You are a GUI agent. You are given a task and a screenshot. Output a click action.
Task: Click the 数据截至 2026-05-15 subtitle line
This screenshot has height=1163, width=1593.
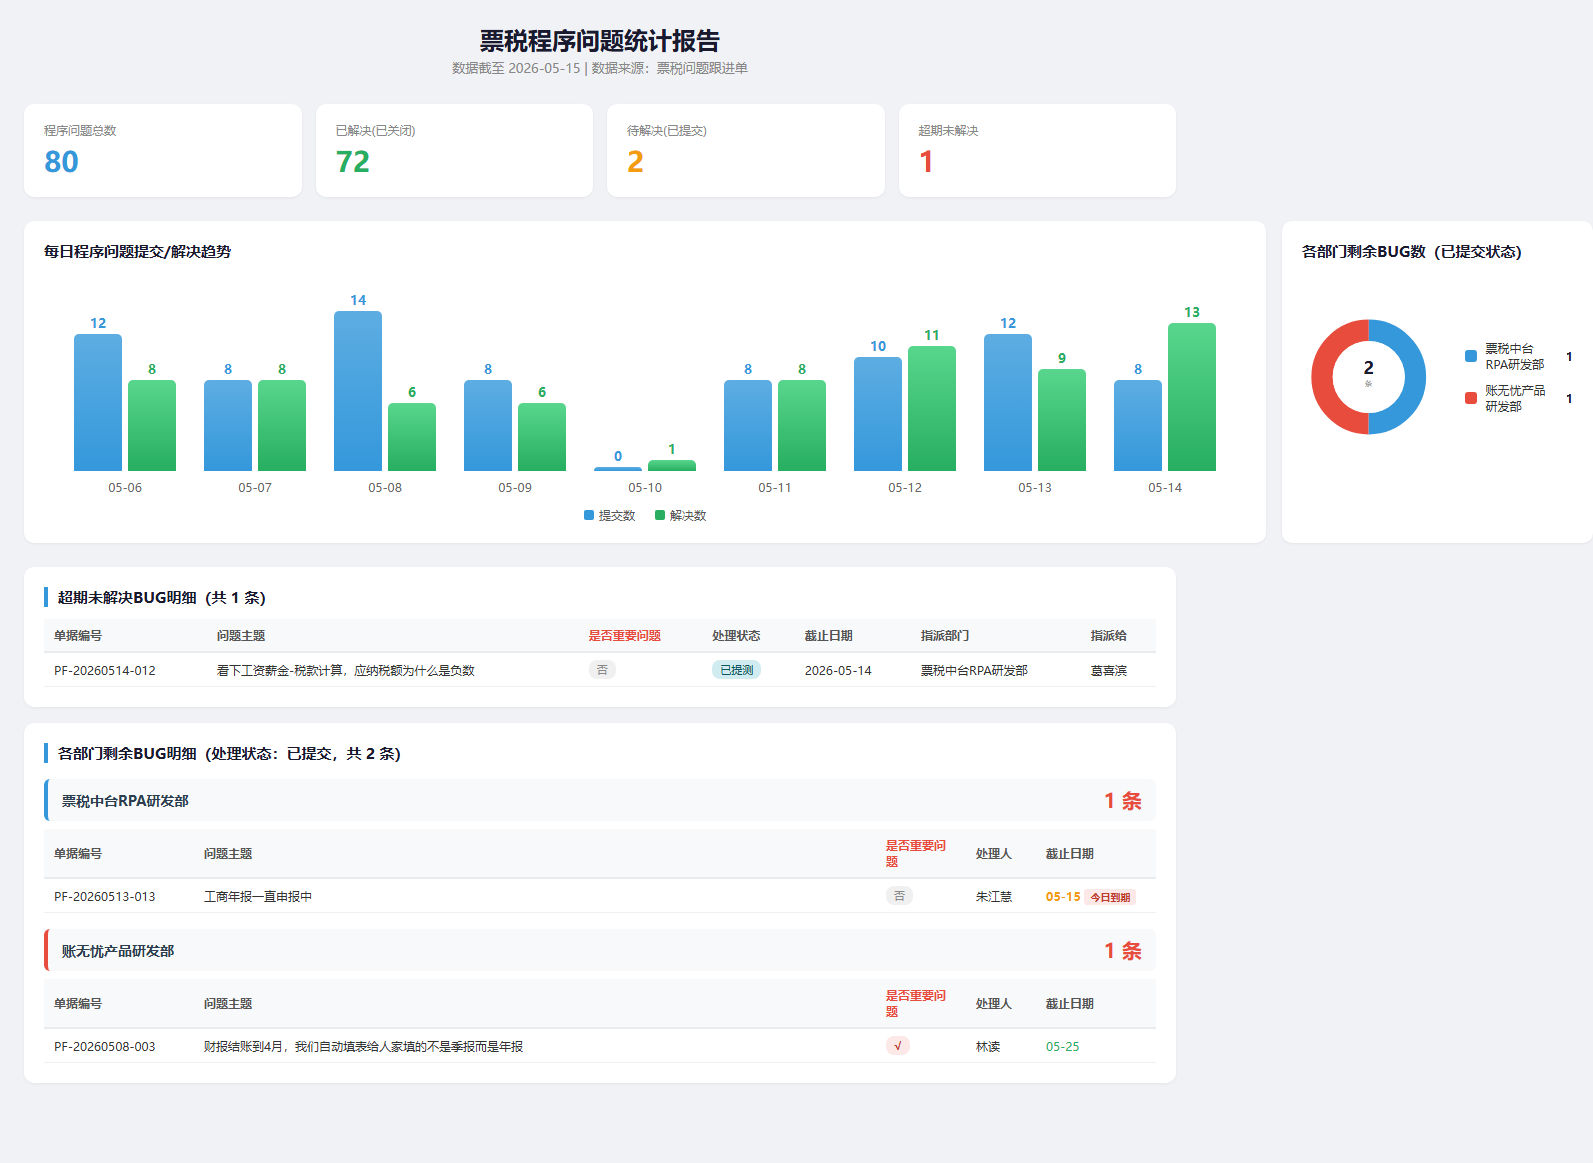[x=600, y=68]
